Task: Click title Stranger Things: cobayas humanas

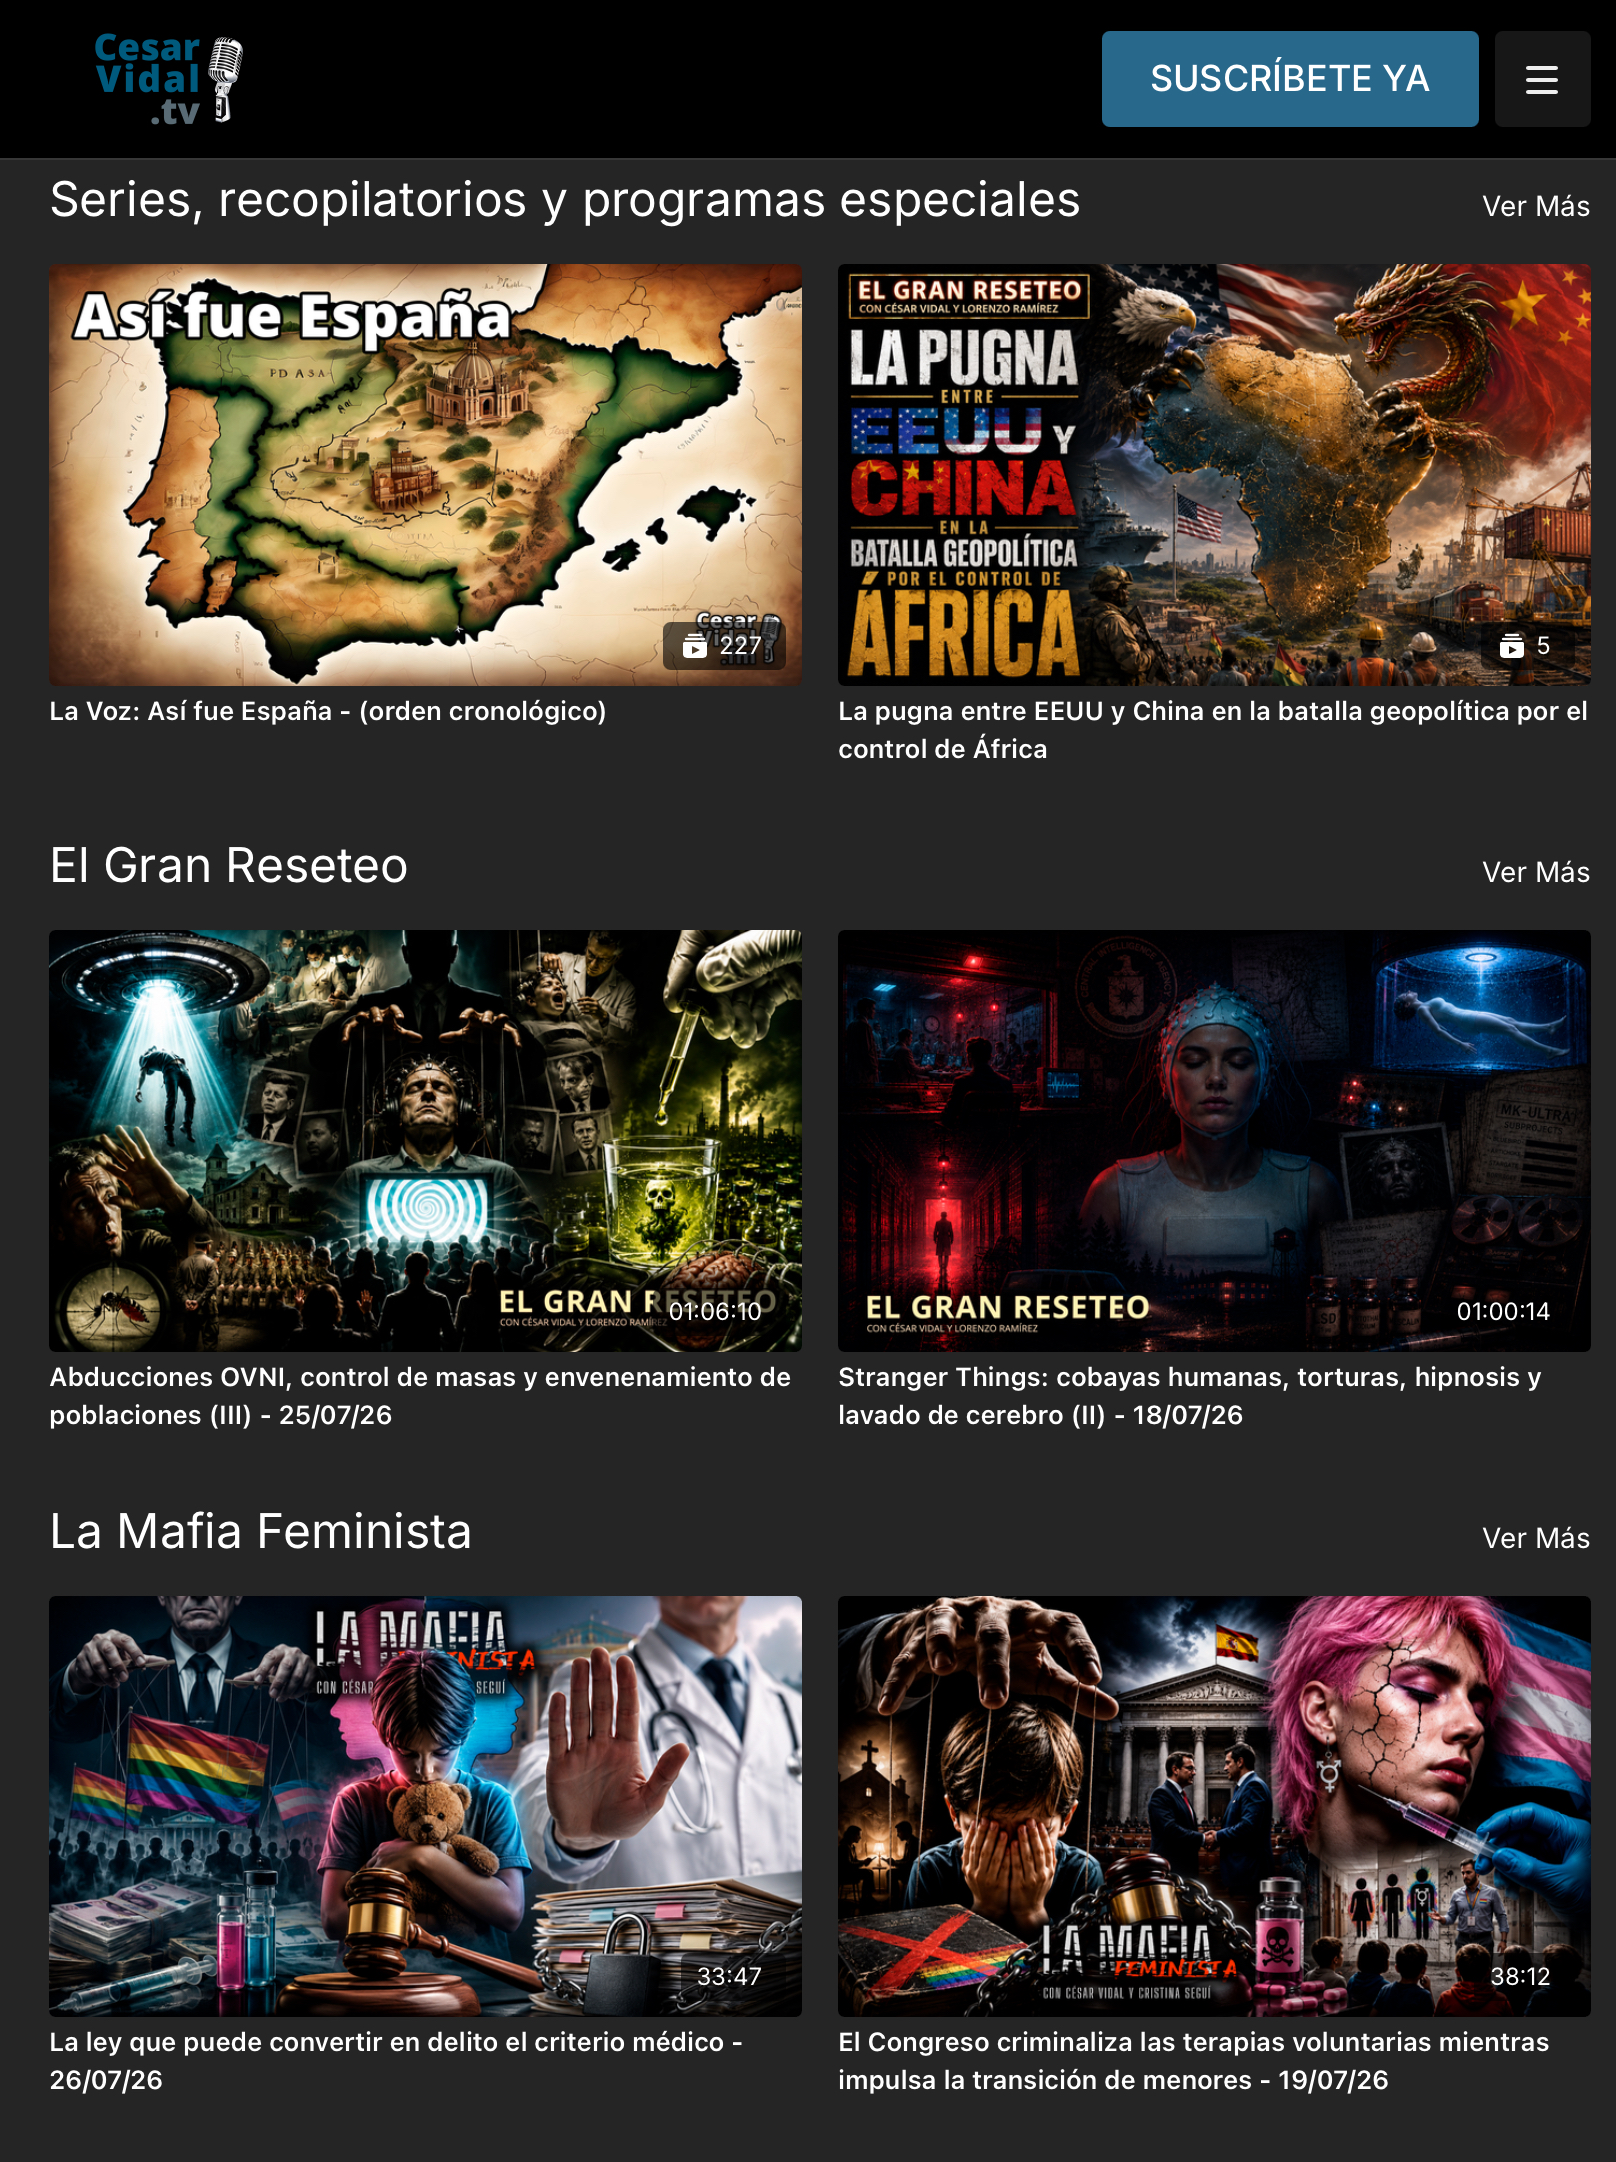Action: pyautogui.click(x=1190, y=1396)
